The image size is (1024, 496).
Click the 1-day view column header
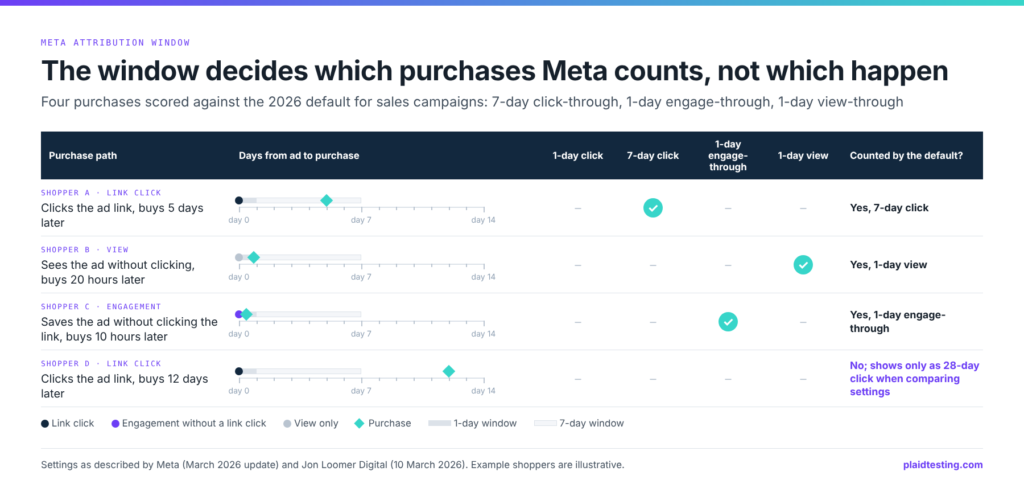click(x=803, y=156)
